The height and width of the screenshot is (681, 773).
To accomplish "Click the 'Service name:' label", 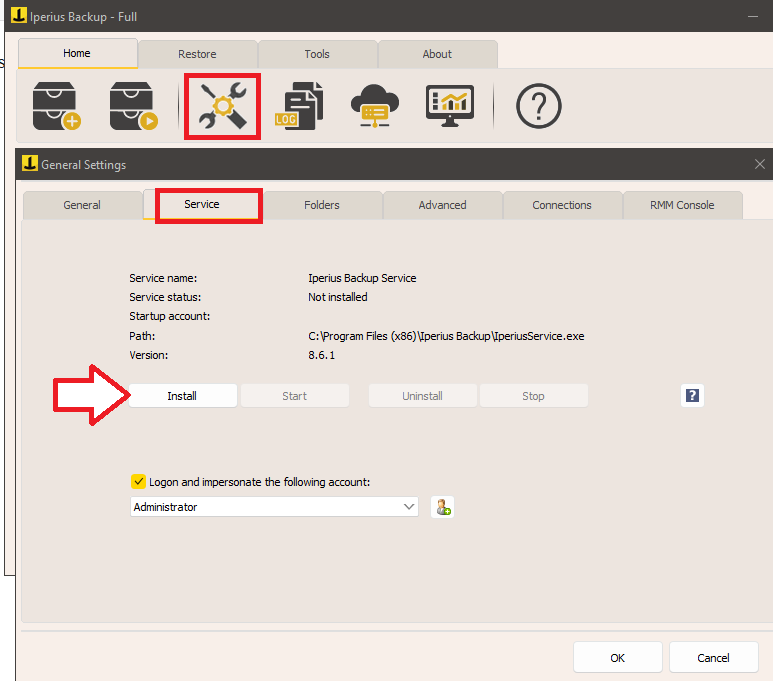I will point(163,278).
